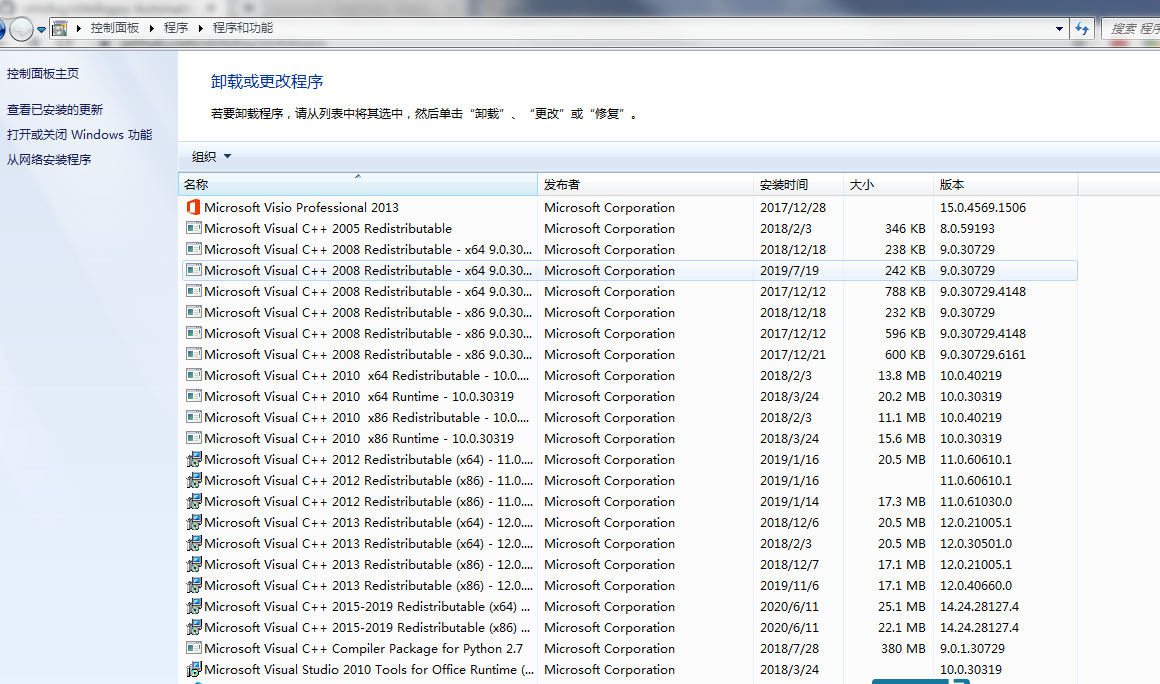Select Visual Studio 2010 Tools for Office Runtime name
Screen dimensions: 1160x684
[x=369, y=669]
